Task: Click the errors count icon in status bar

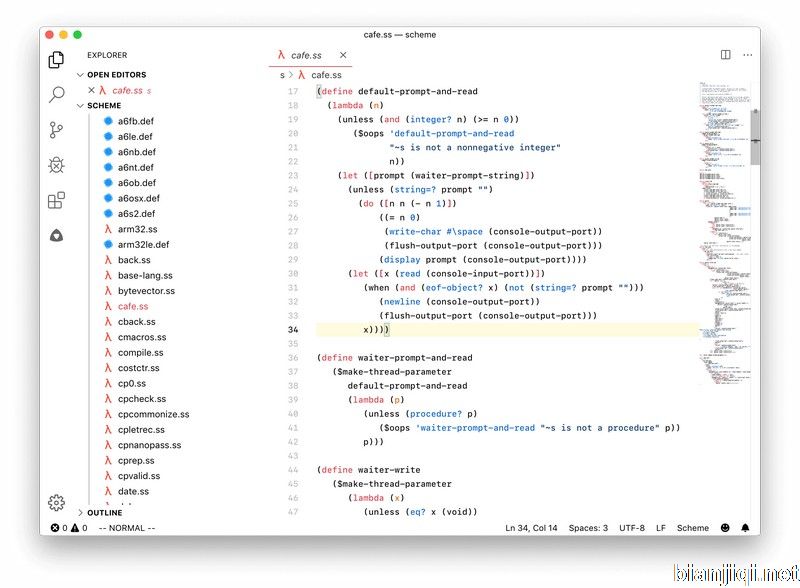Action: (x=55, y=528)
